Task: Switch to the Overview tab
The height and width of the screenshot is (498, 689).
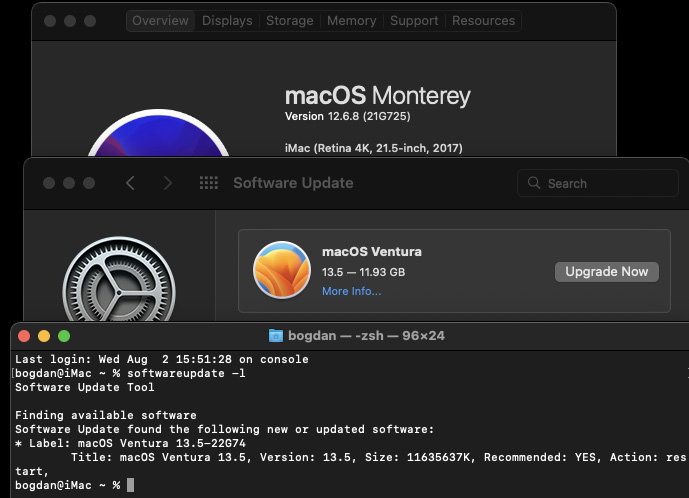Action: click(160, 21)
